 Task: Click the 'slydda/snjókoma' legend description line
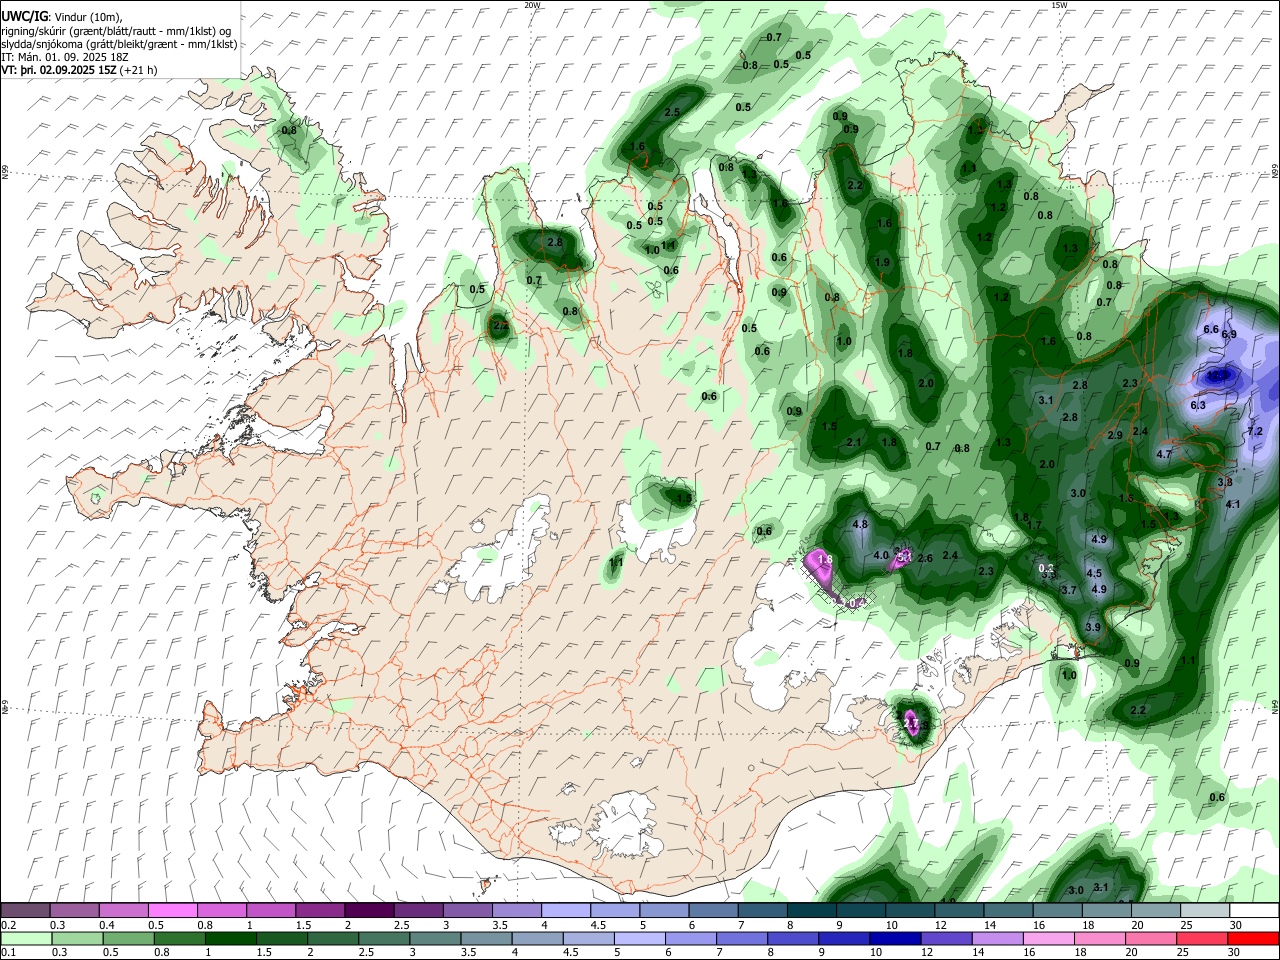[119, 44]
